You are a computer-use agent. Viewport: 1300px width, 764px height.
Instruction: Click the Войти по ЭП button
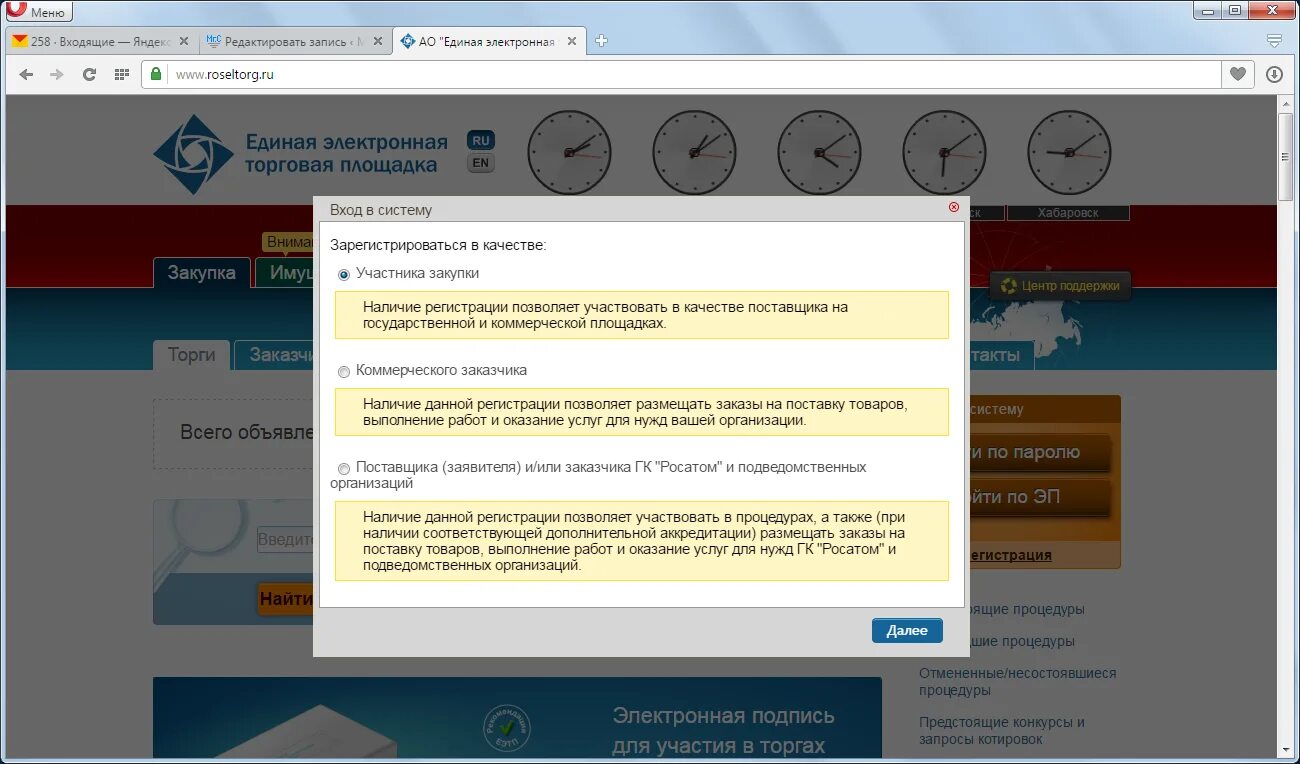(1040, 497)
